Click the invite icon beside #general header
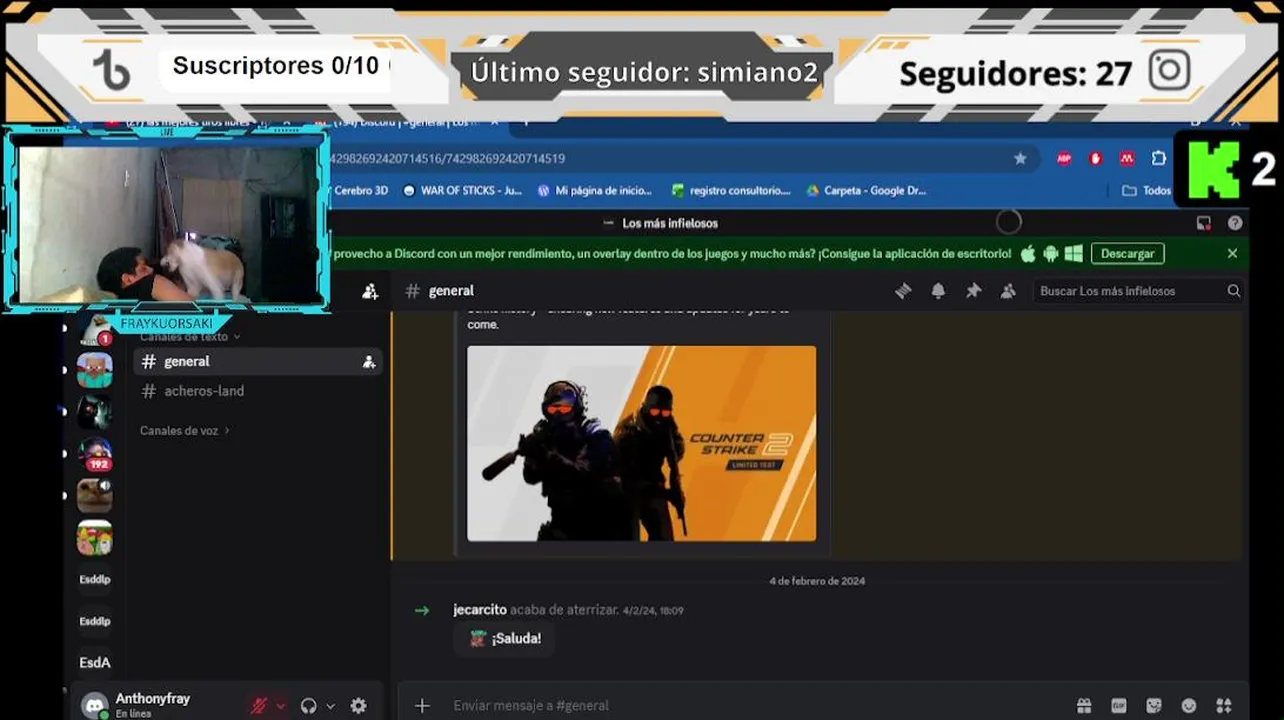 [x=370, y=291]
